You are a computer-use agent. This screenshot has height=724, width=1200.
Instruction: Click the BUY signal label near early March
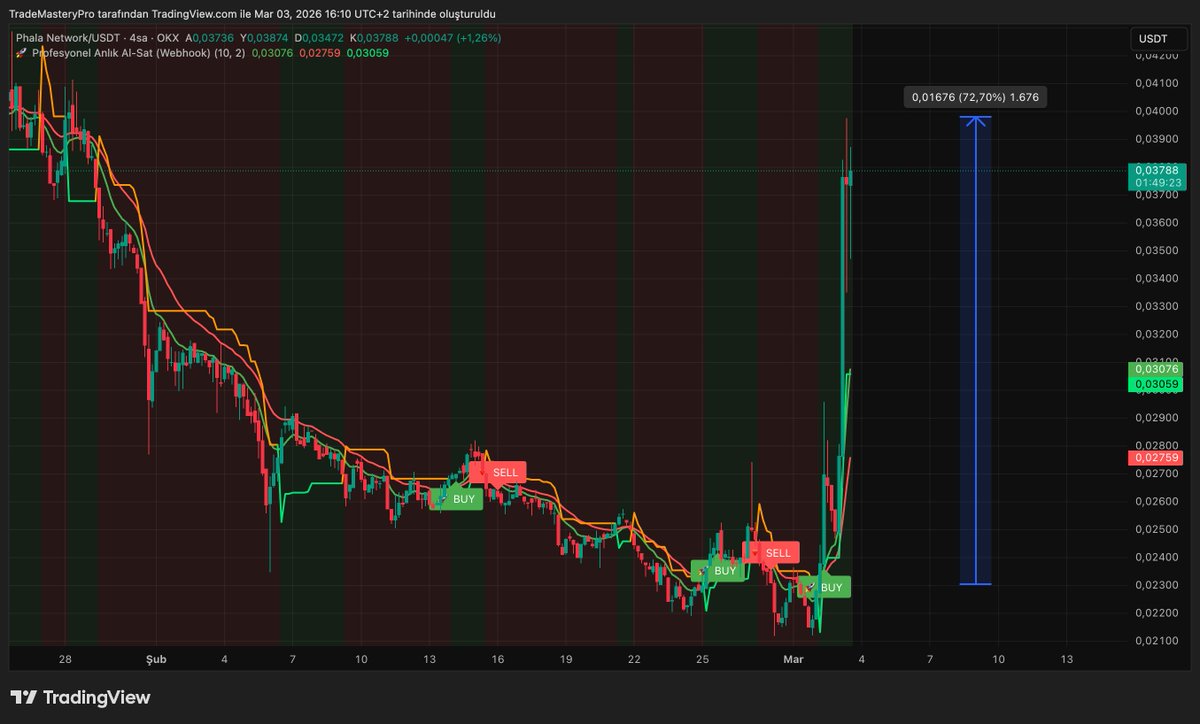825,587
